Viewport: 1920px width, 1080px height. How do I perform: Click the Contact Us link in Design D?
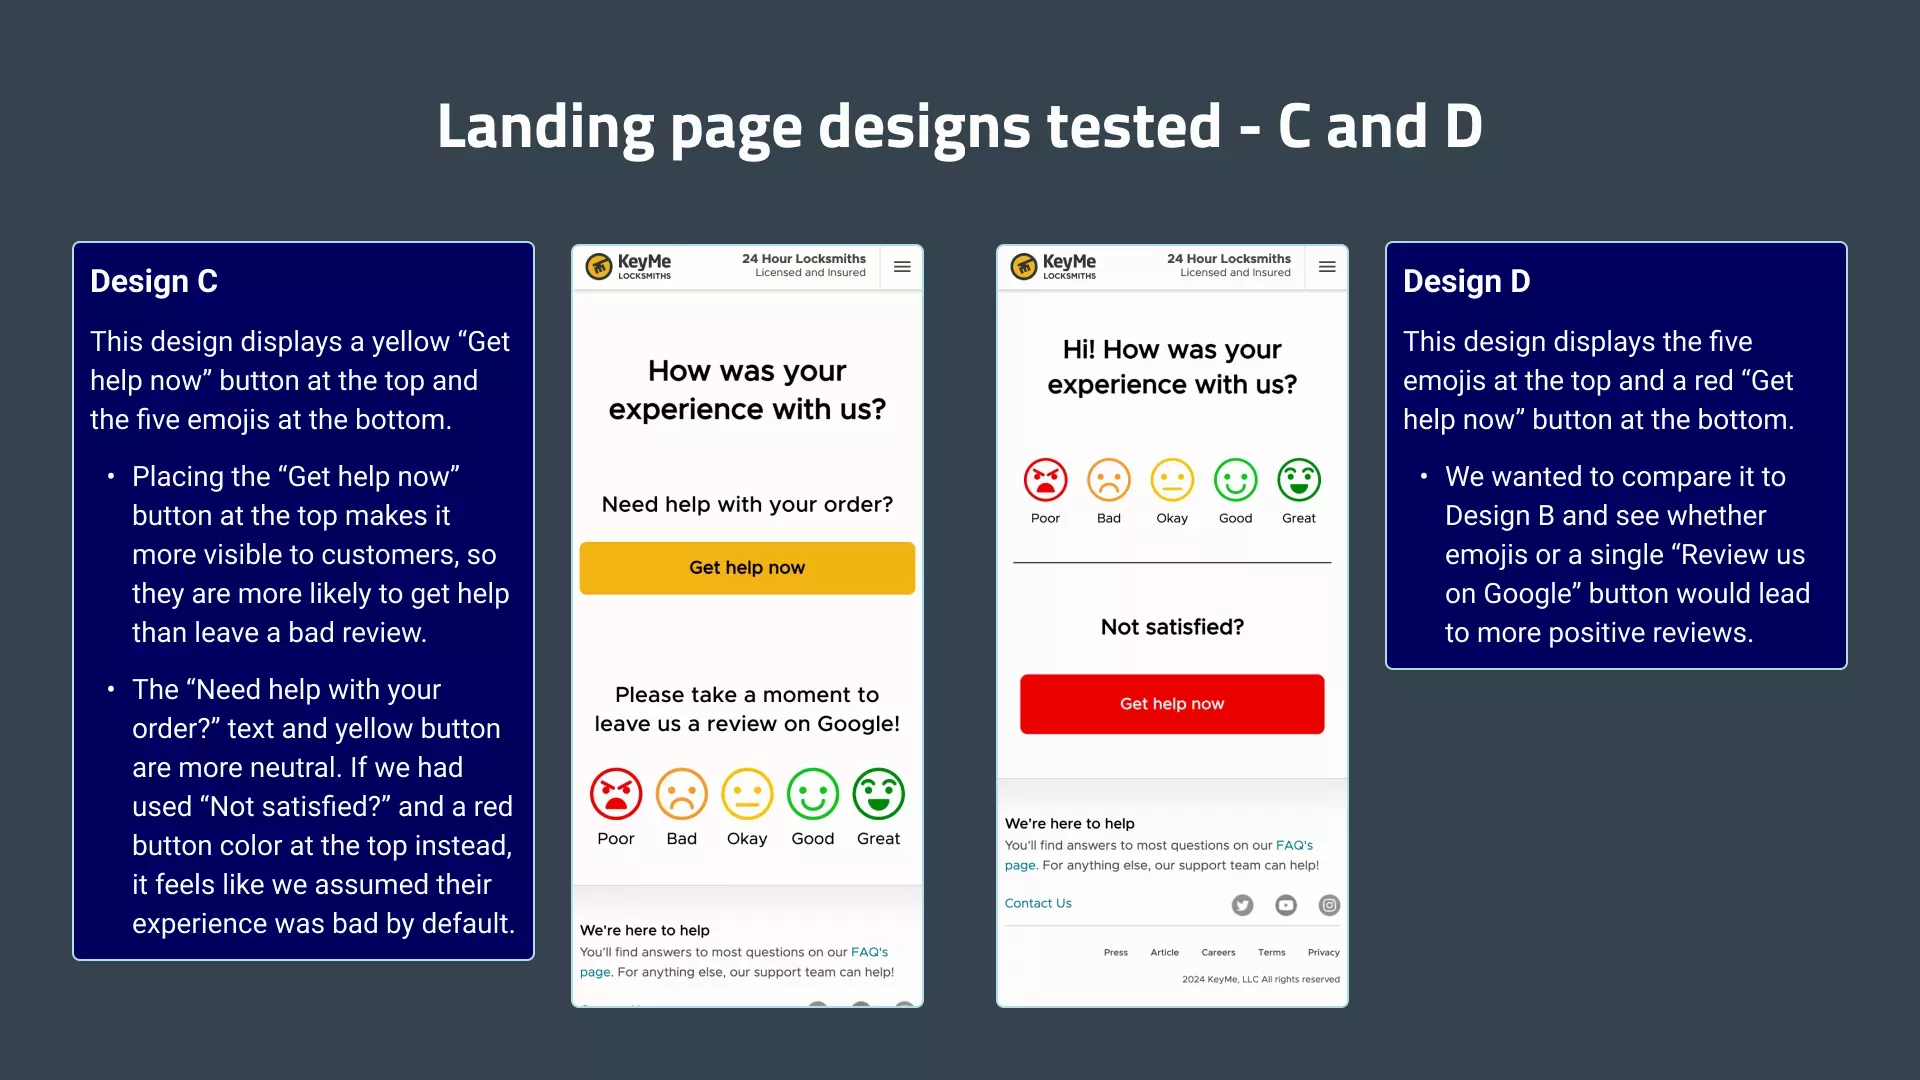pos(1038,902)
